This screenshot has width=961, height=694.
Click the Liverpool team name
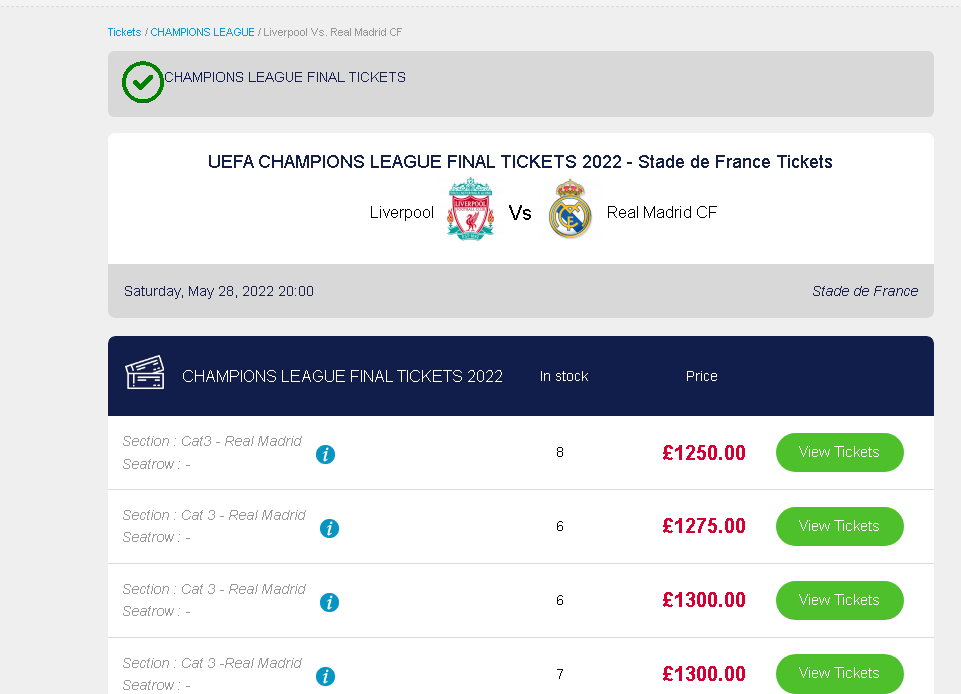(402, 212)
